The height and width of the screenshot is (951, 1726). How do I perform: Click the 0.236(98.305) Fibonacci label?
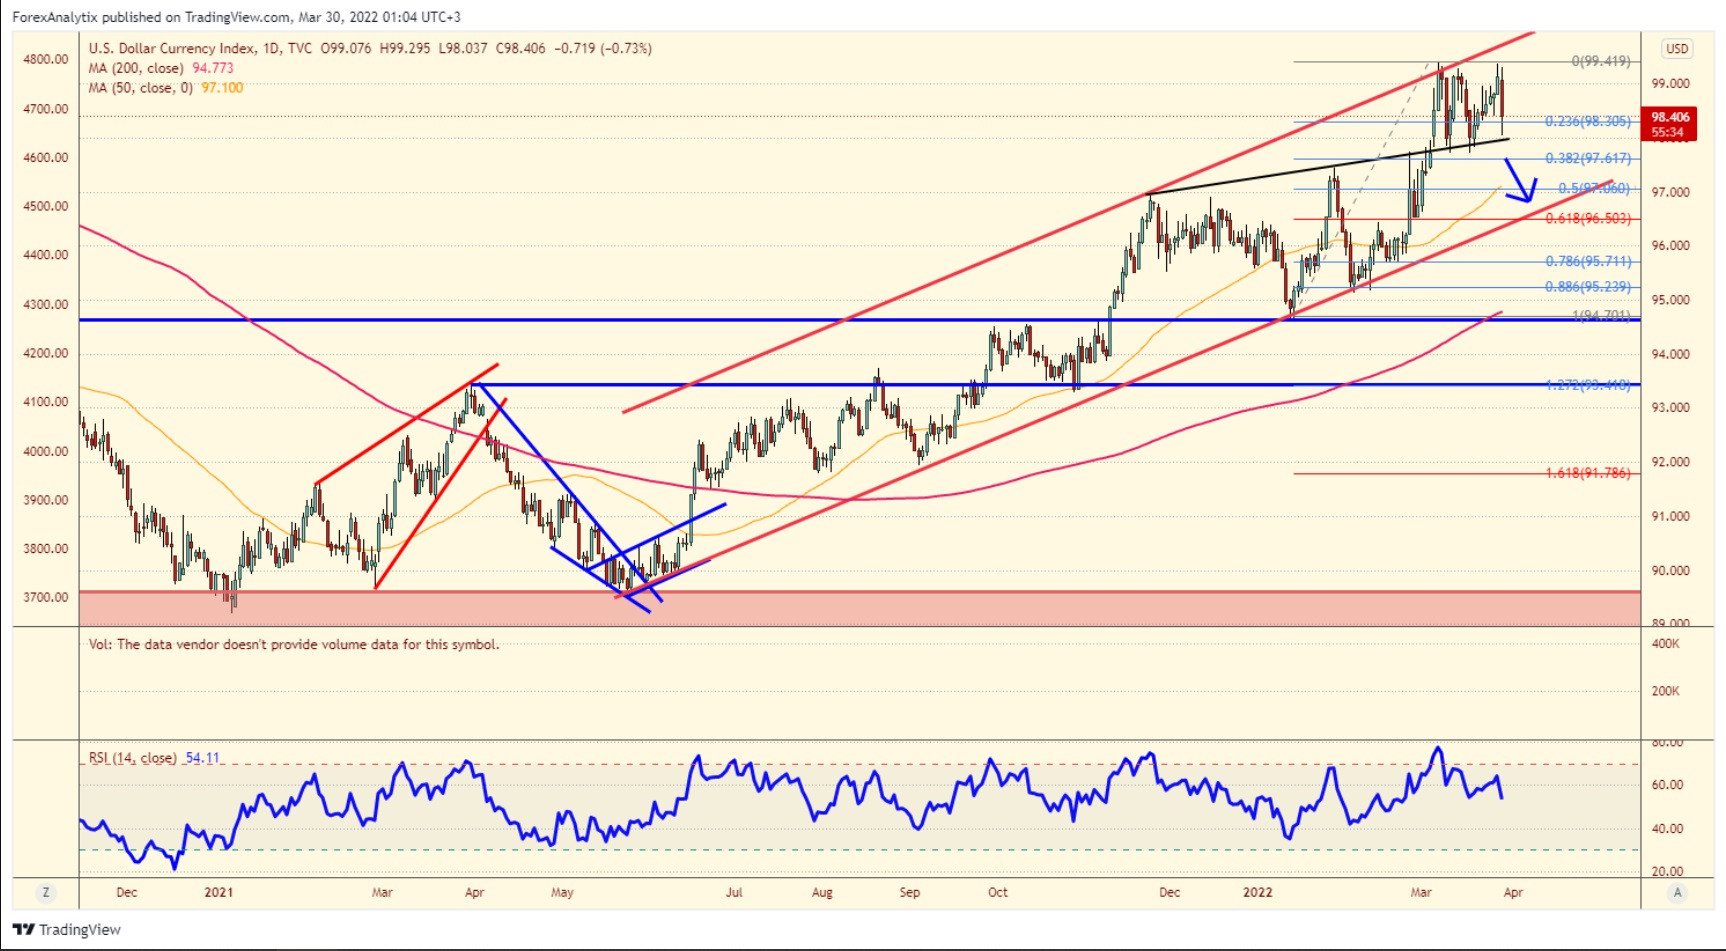pyautogui.click(x=1588, y=122)
